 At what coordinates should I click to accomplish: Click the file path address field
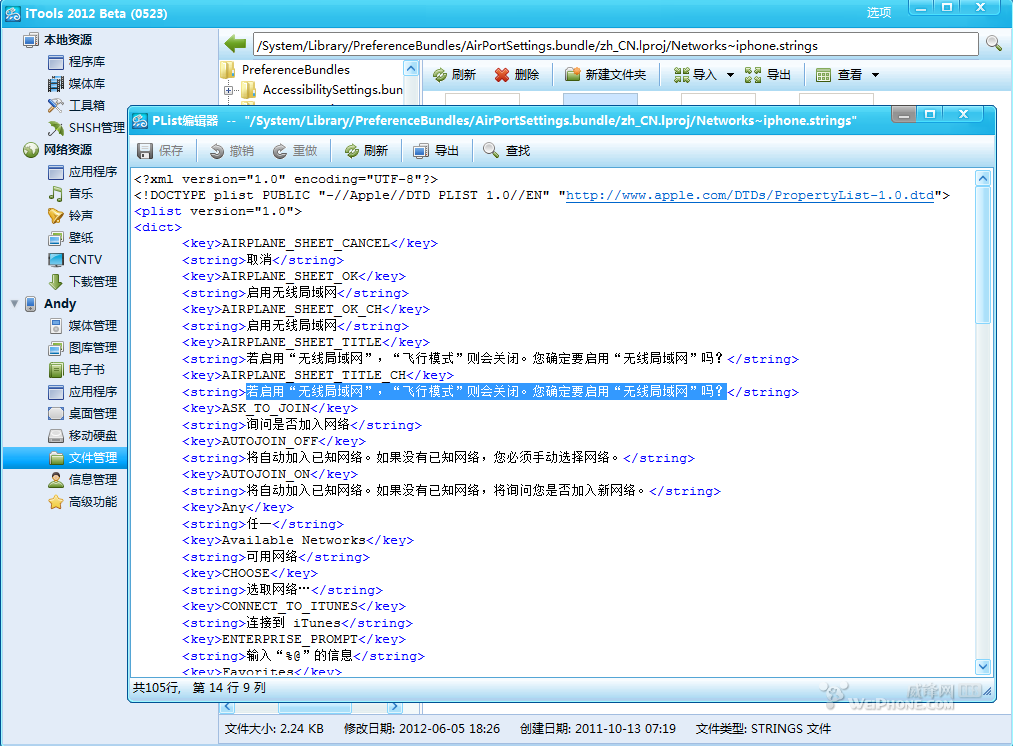[x=615, y=45]
